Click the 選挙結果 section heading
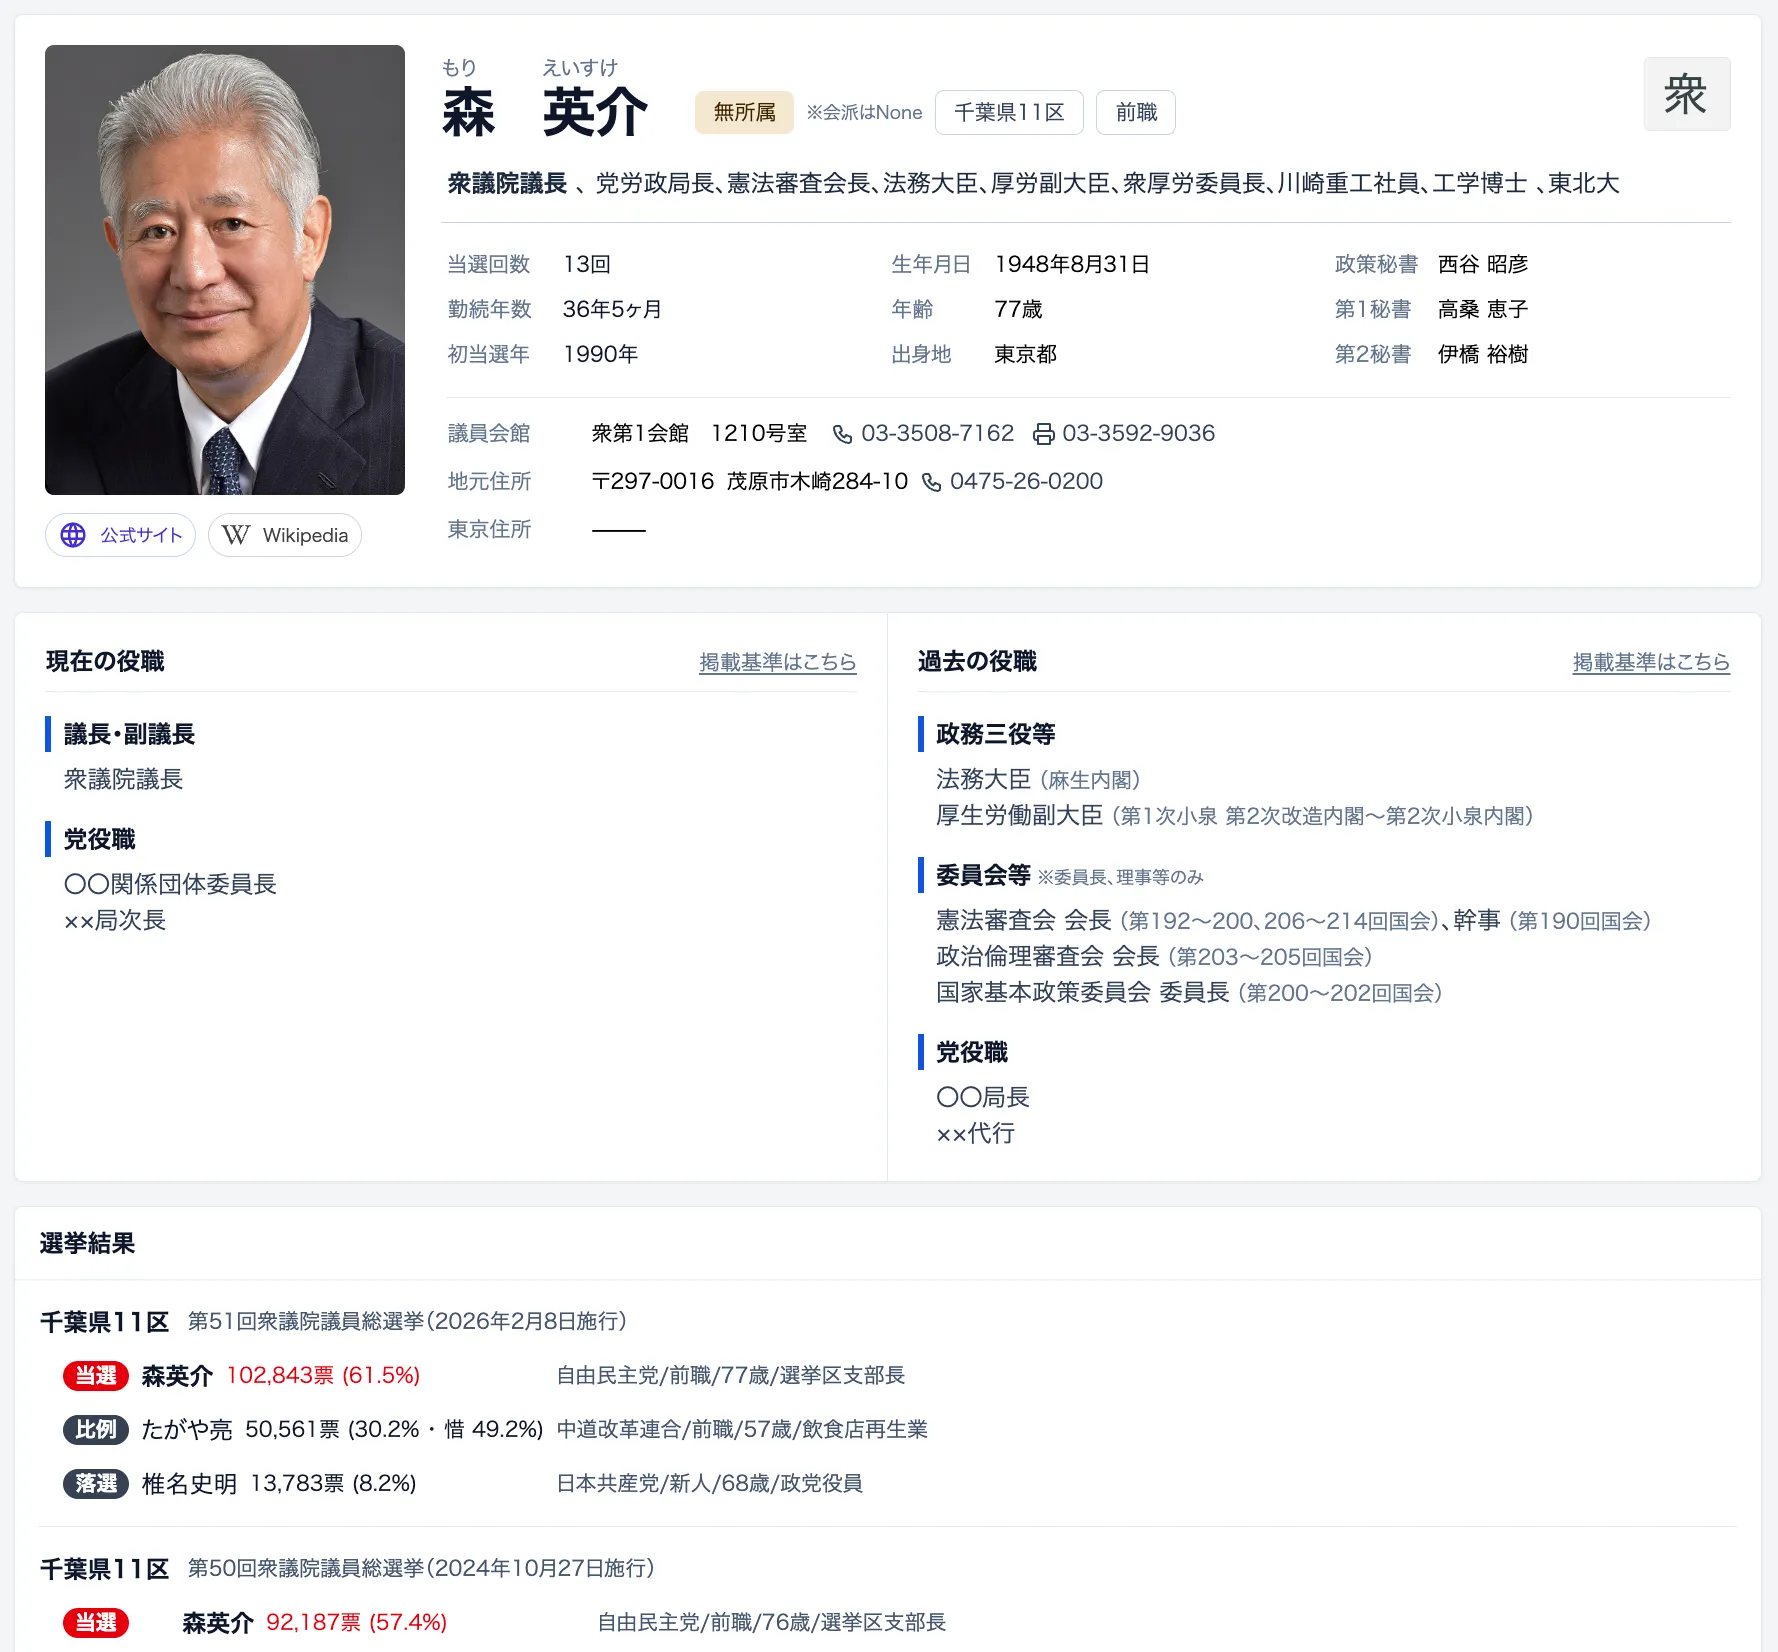 click(x=88, y=1243)
